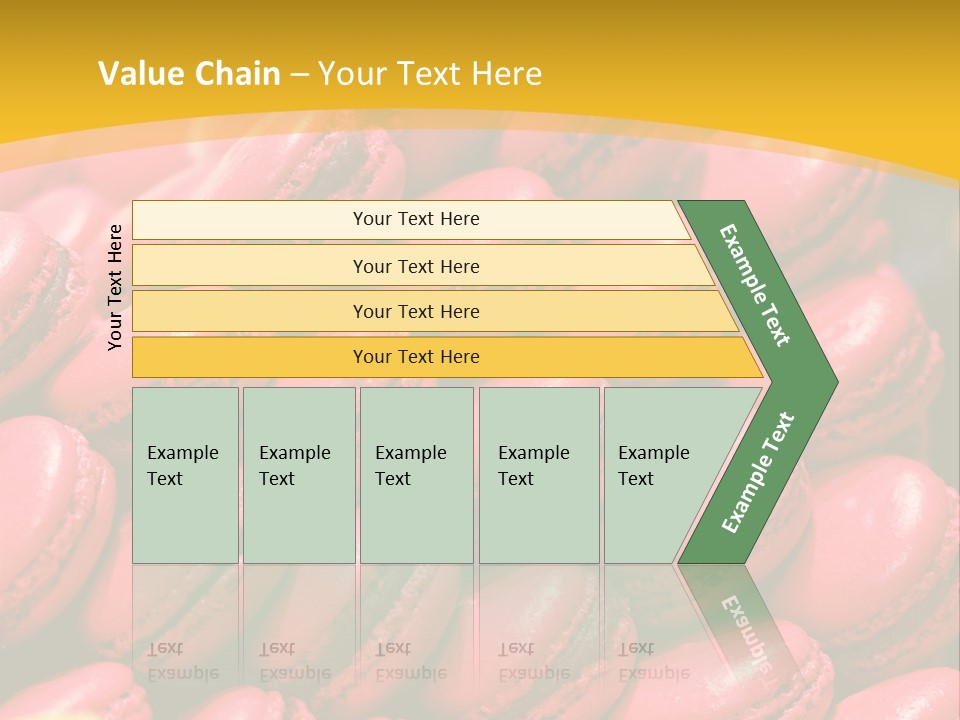Click the 'Value Chain – Your Text Here' title

click(x=320, y=74)
